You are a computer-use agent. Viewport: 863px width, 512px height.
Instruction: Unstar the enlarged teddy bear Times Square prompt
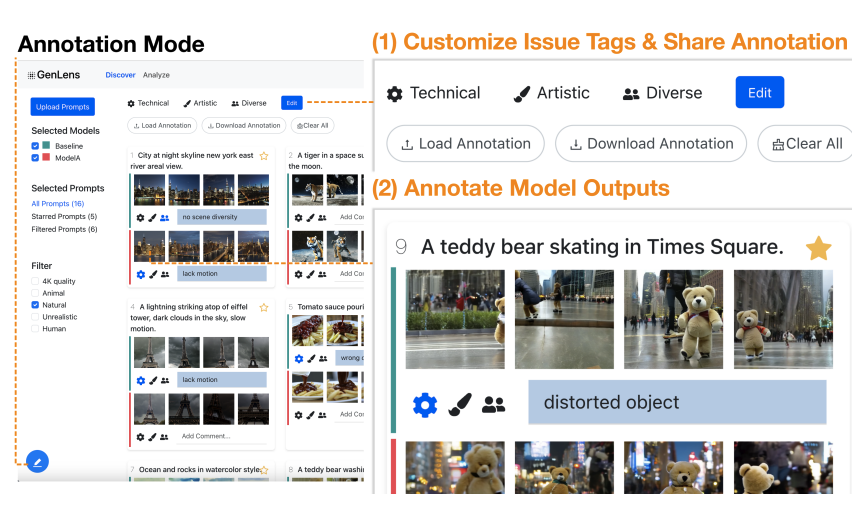(818, 248)
